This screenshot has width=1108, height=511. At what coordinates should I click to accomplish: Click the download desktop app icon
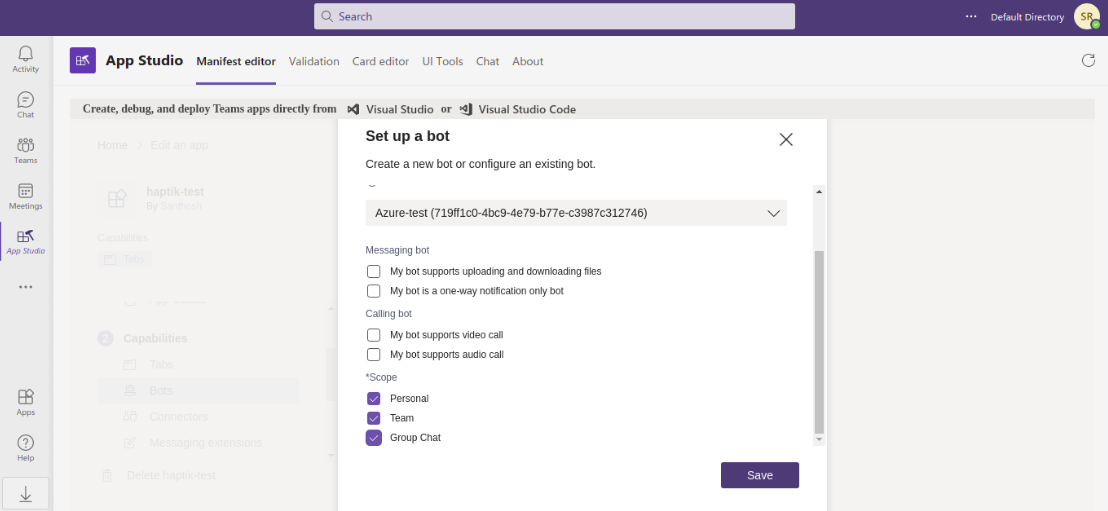tap(25, 494)
